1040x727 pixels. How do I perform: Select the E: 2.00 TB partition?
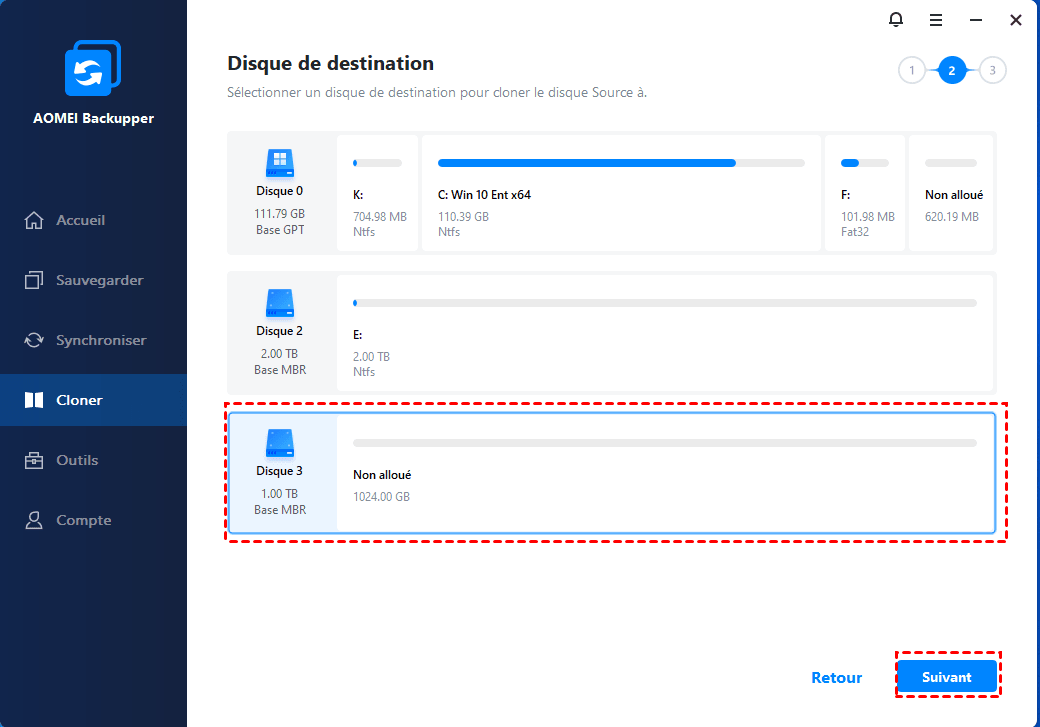[665, 333]
